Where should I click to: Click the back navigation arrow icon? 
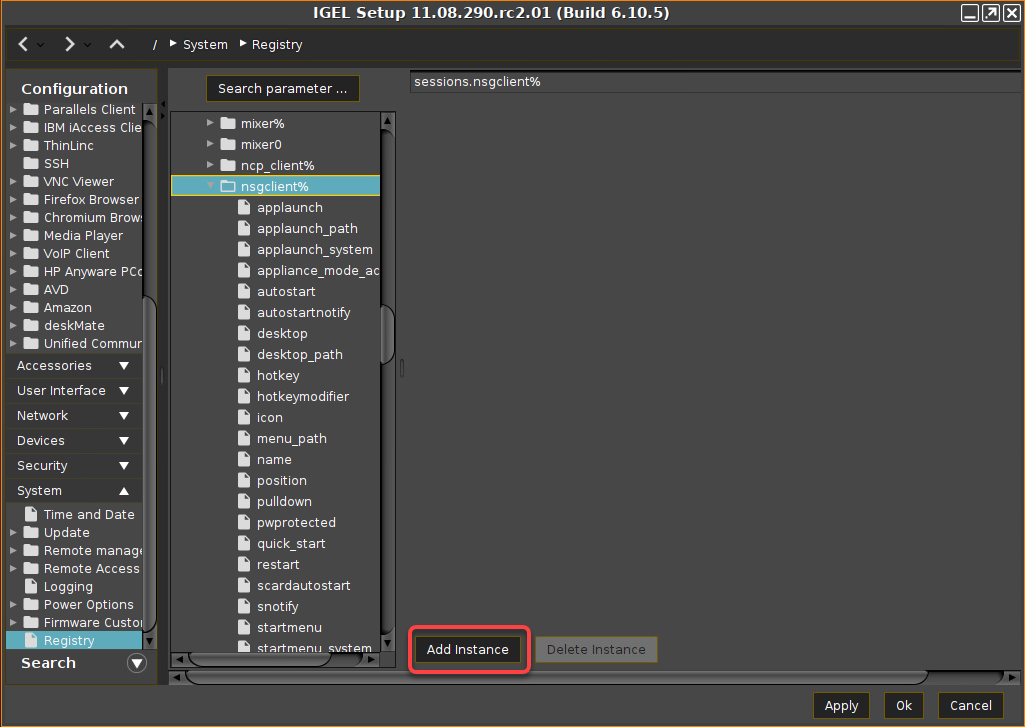(x=21, y=44)
